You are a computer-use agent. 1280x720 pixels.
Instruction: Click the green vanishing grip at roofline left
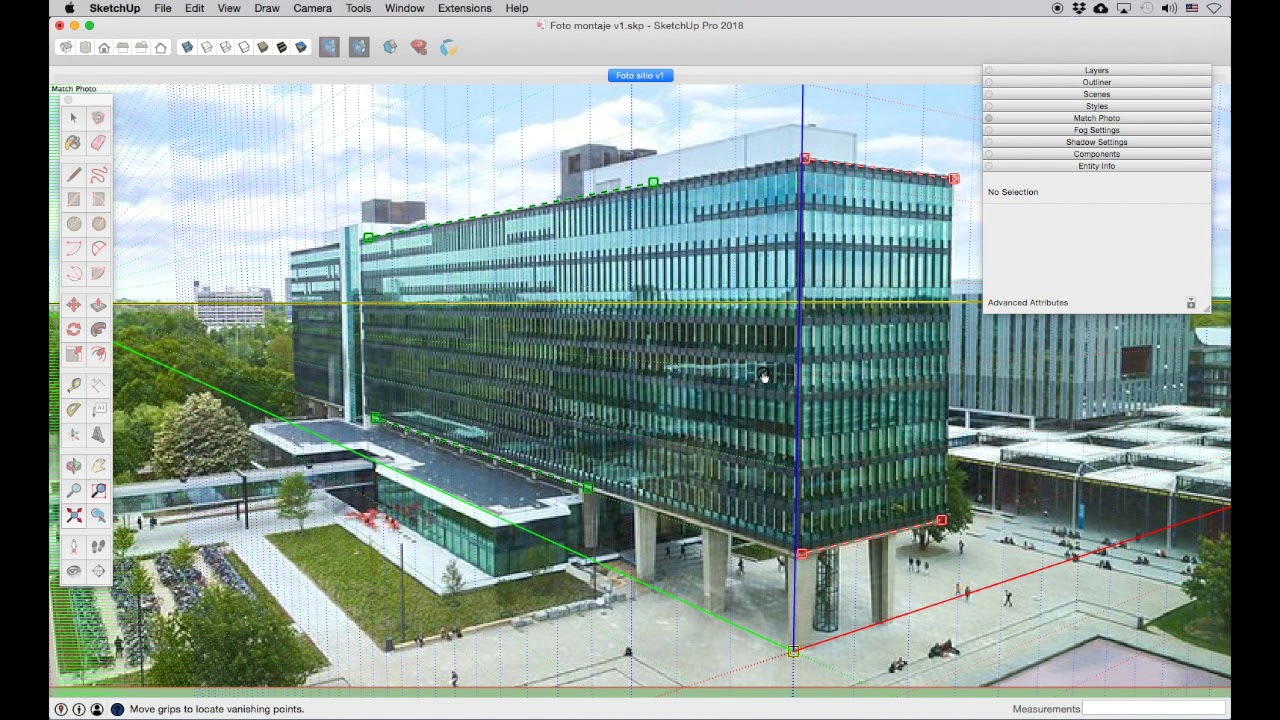pos(369,238)
